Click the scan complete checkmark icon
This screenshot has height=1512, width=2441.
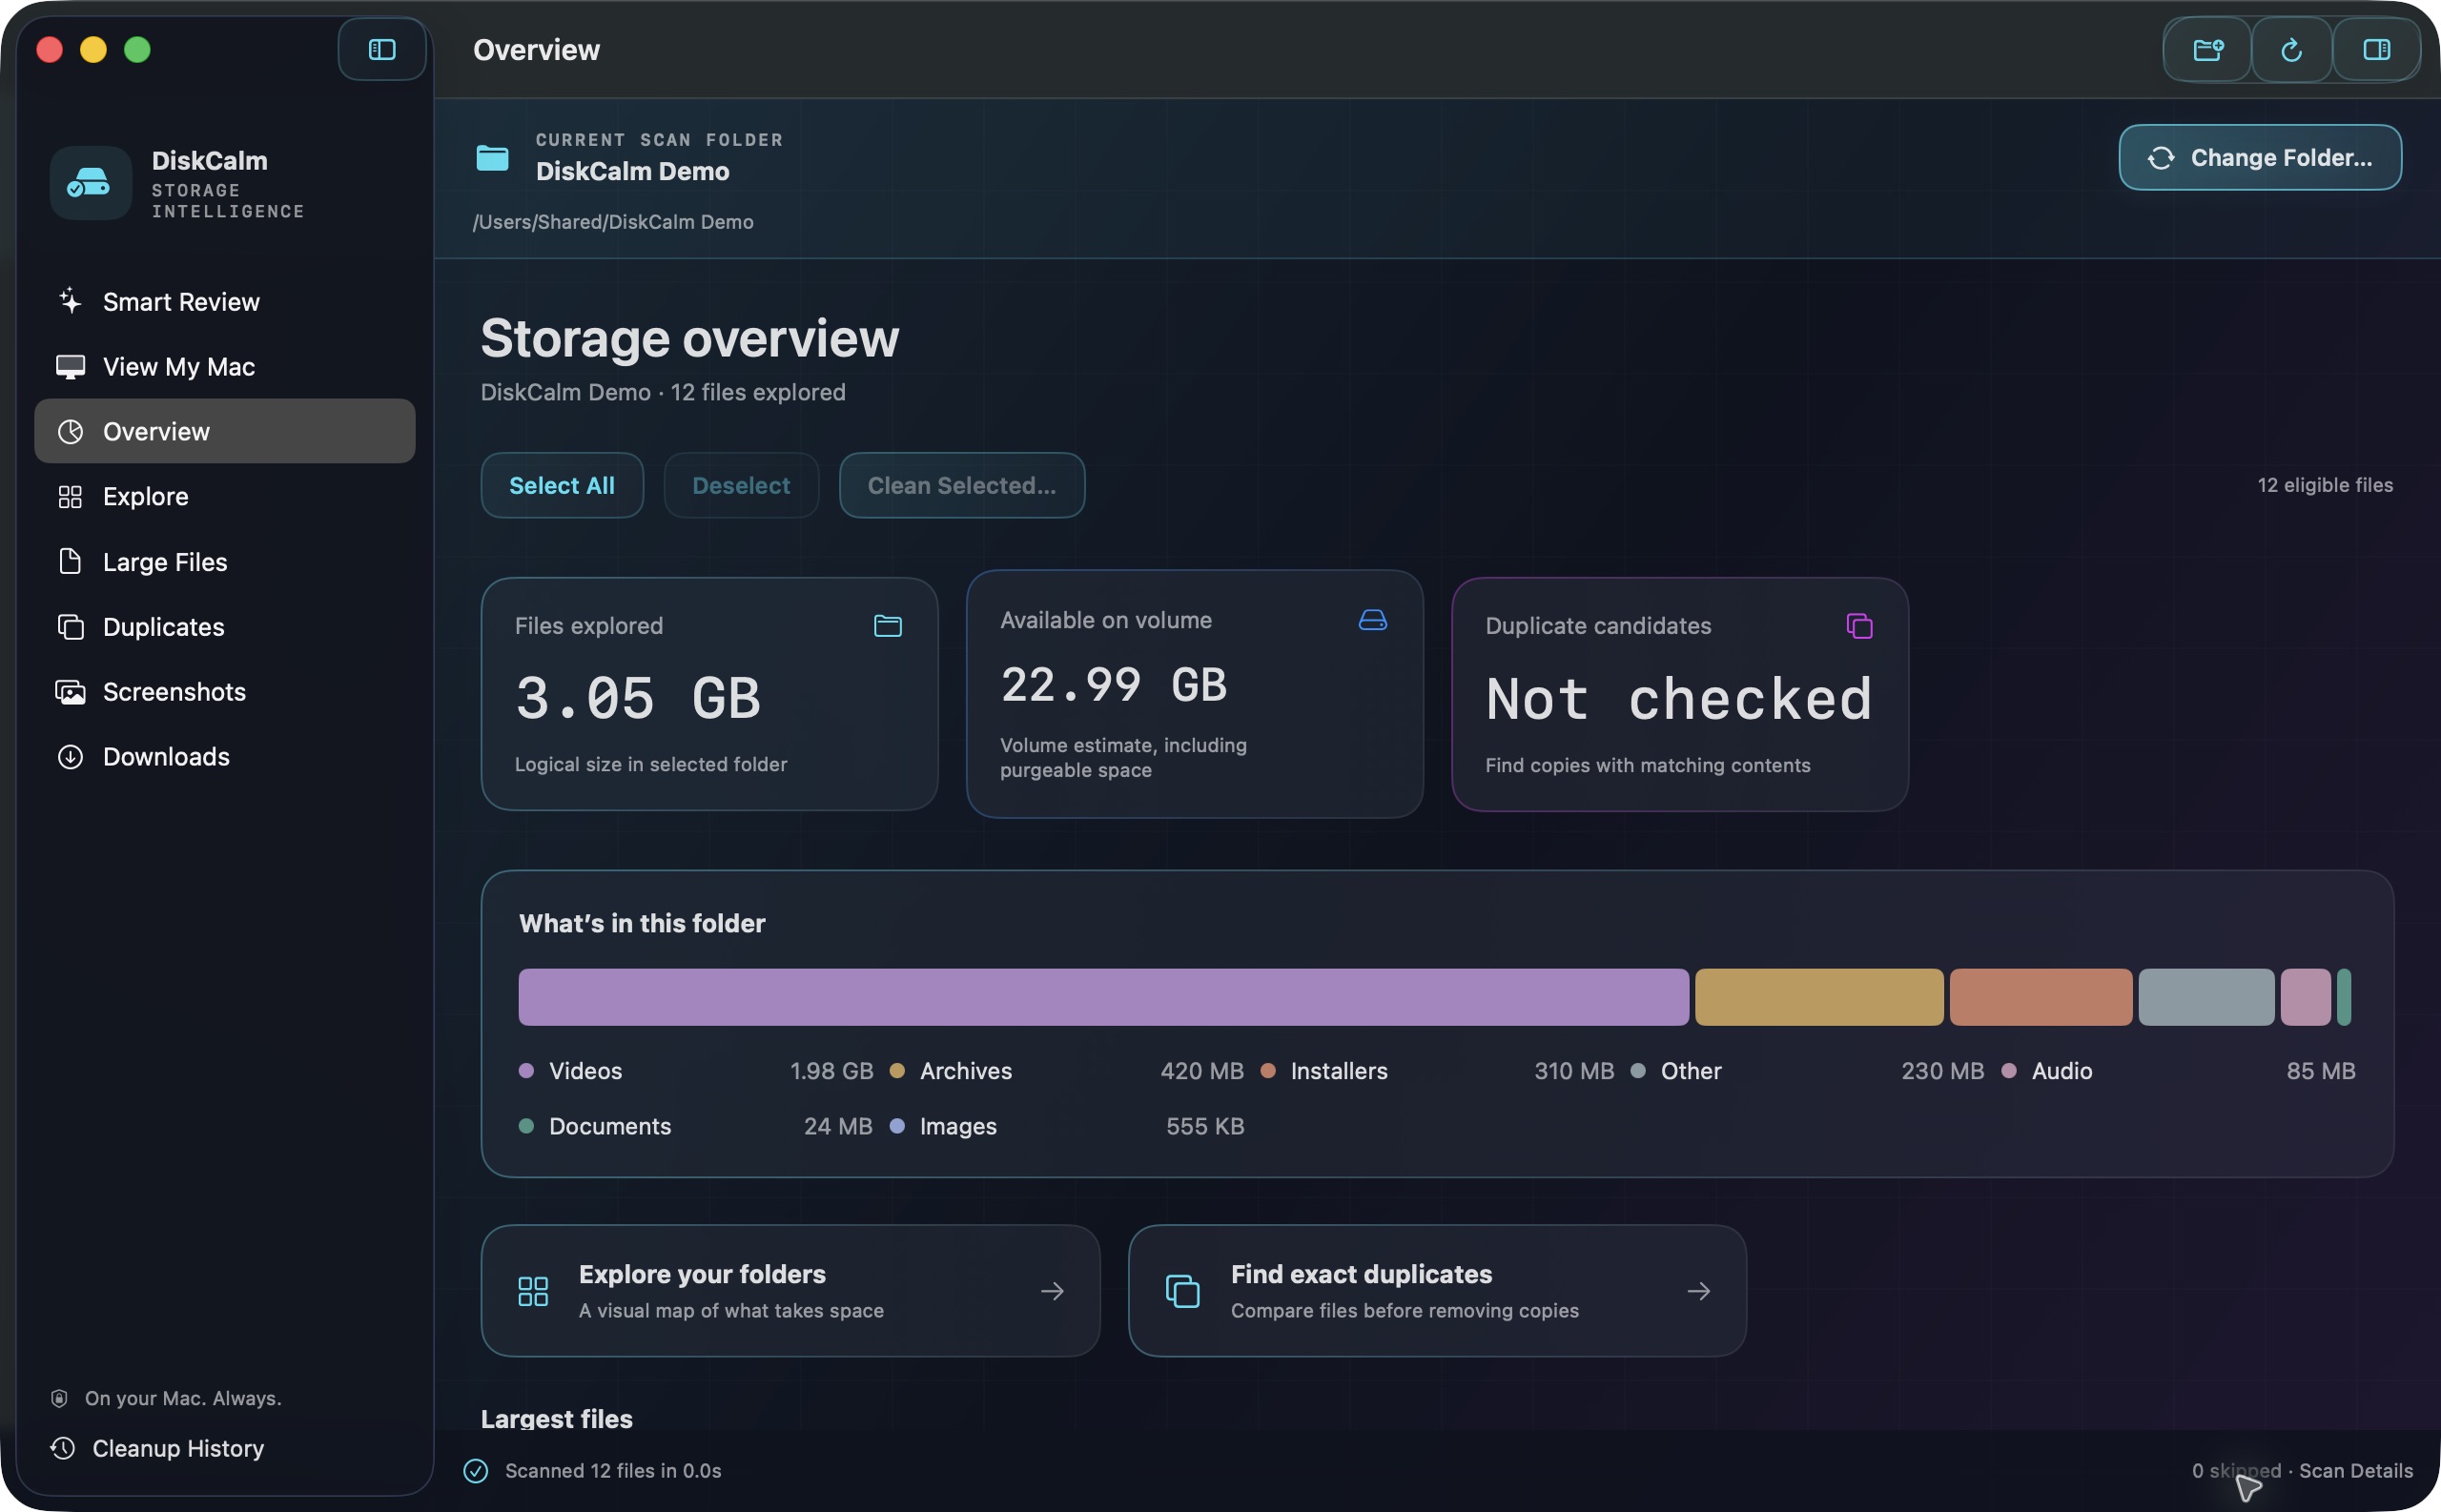(x=476, y=1469)
